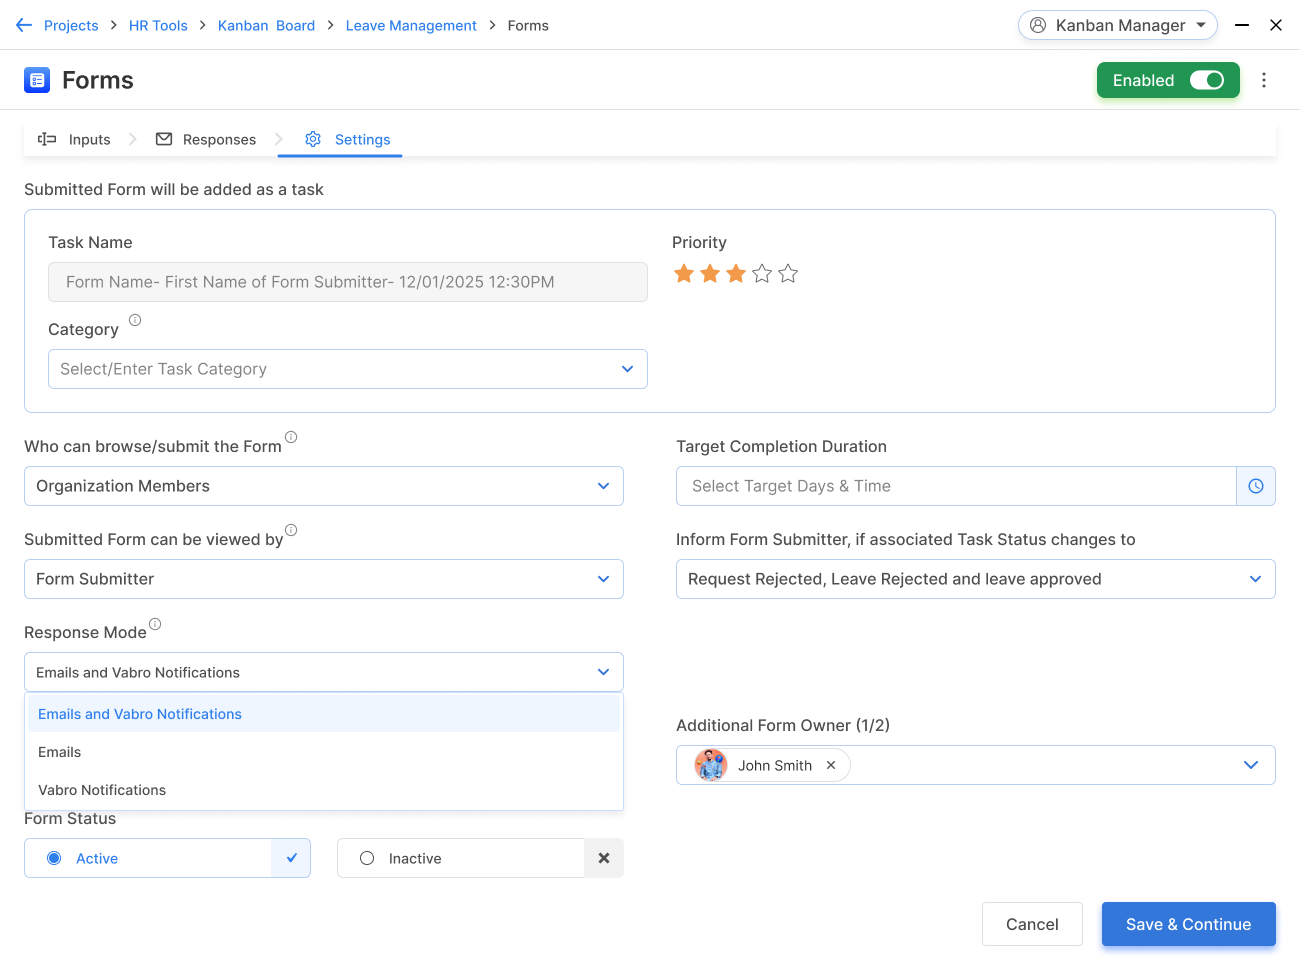Choose the Emails option
Screen dimensions: 1300x958
[323, 752]
